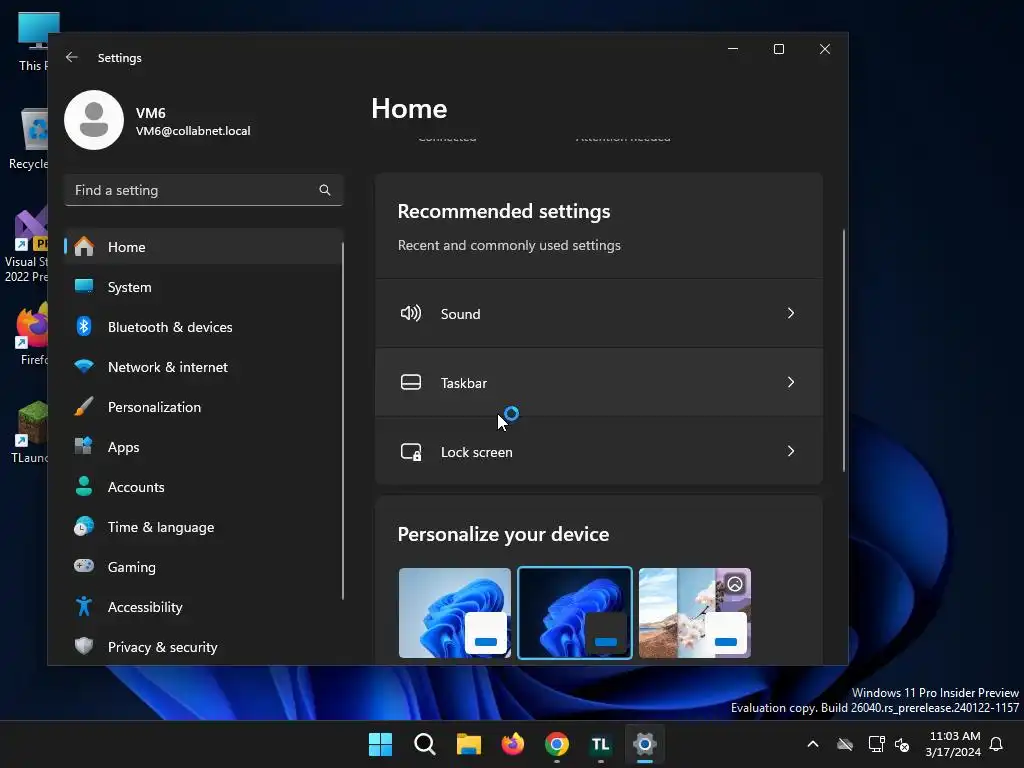
Task: Go back with the Settings back arrow
Action: (x=72, y=57)
